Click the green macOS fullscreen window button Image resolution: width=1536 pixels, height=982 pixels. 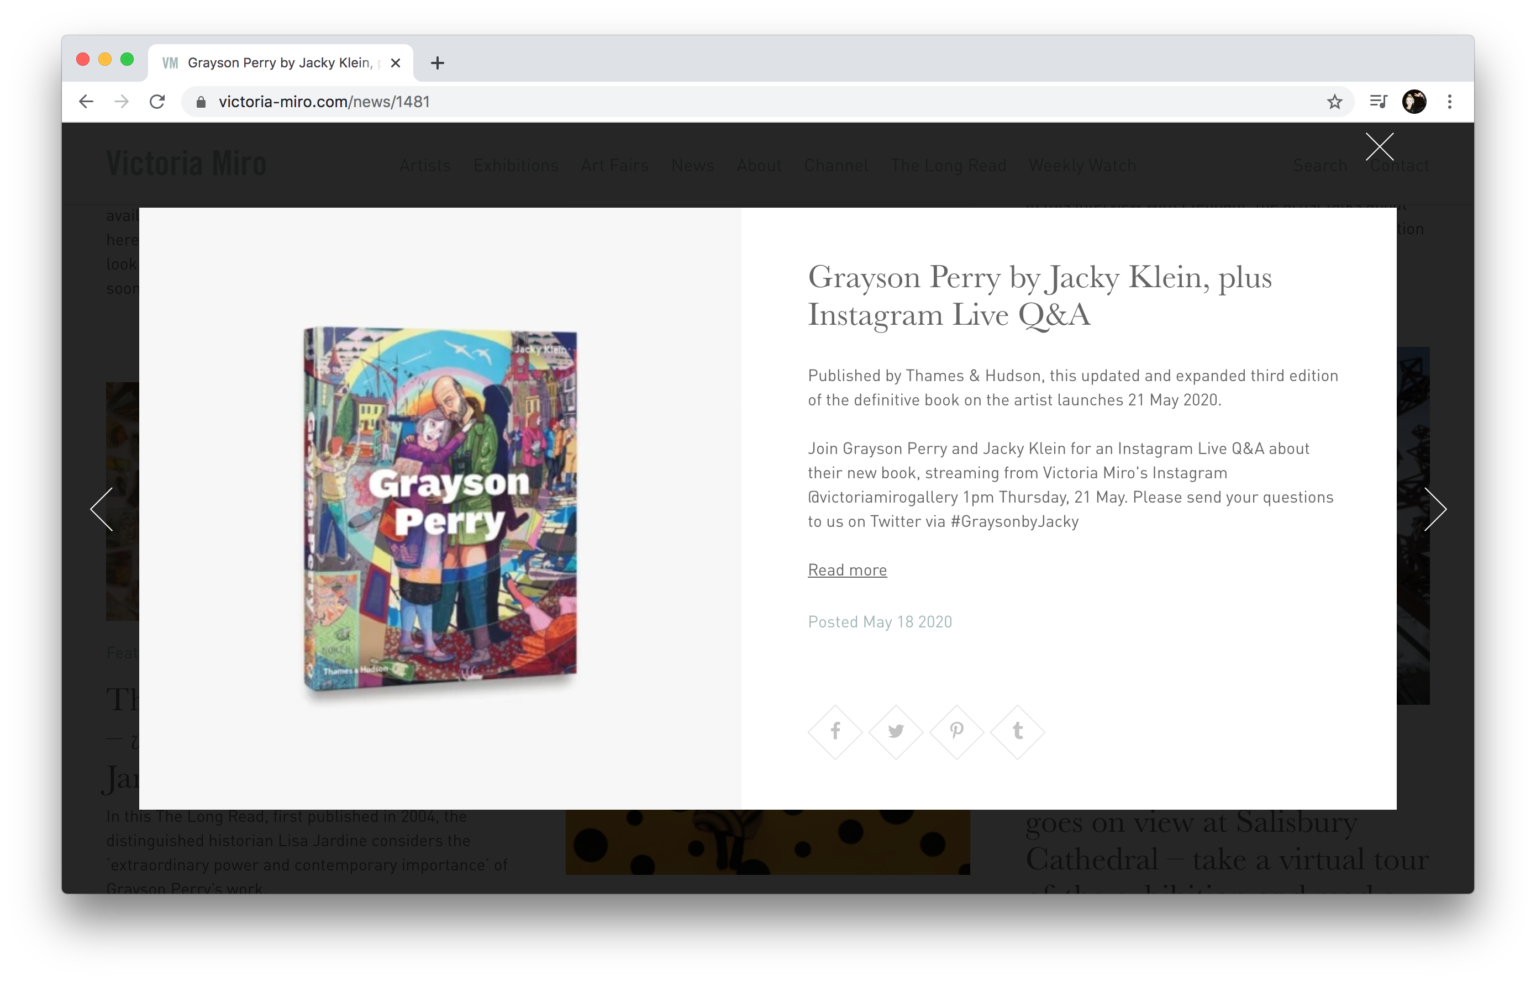pos(127,59)
